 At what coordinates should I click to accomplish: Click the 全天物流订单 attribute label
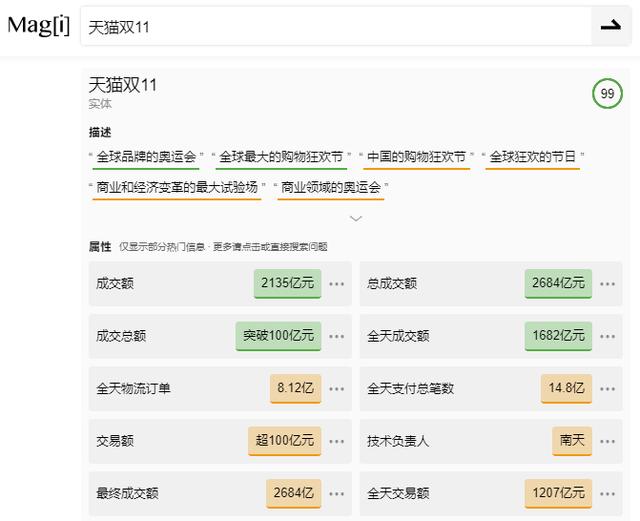pos(133,389)
